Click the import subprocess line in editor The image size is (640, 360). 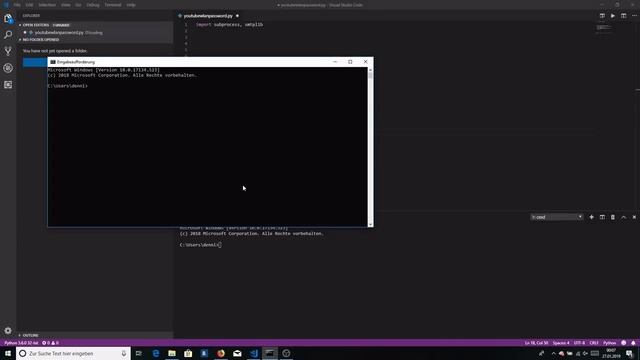click(229, 24)
